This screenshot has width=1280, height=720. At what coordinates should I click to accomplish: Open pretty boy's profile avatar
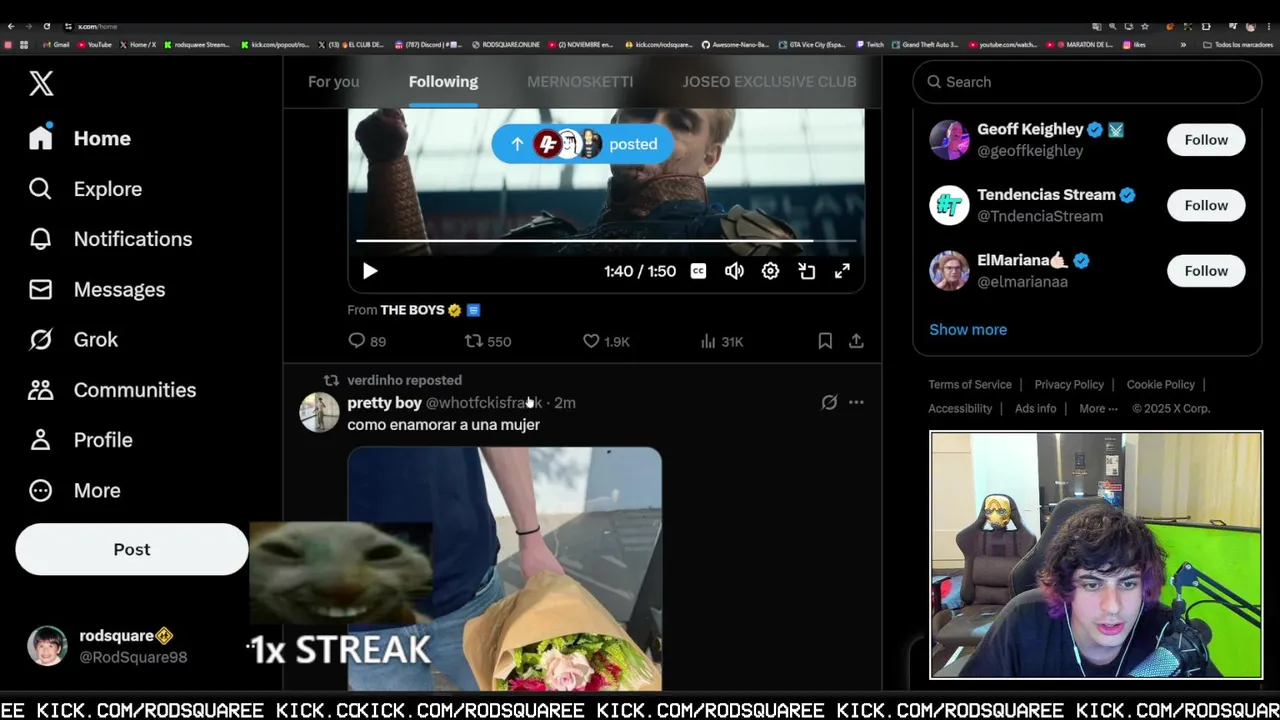319,412
